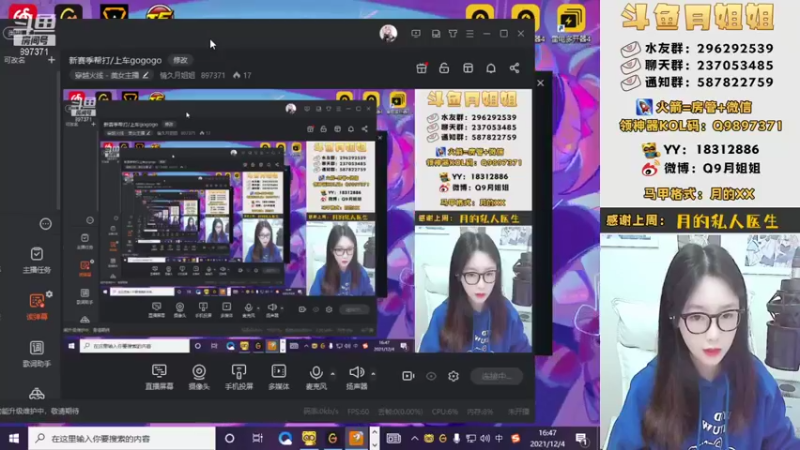Open Cortana circle on taskbar
800x450 pixels.
pos(230,438)
